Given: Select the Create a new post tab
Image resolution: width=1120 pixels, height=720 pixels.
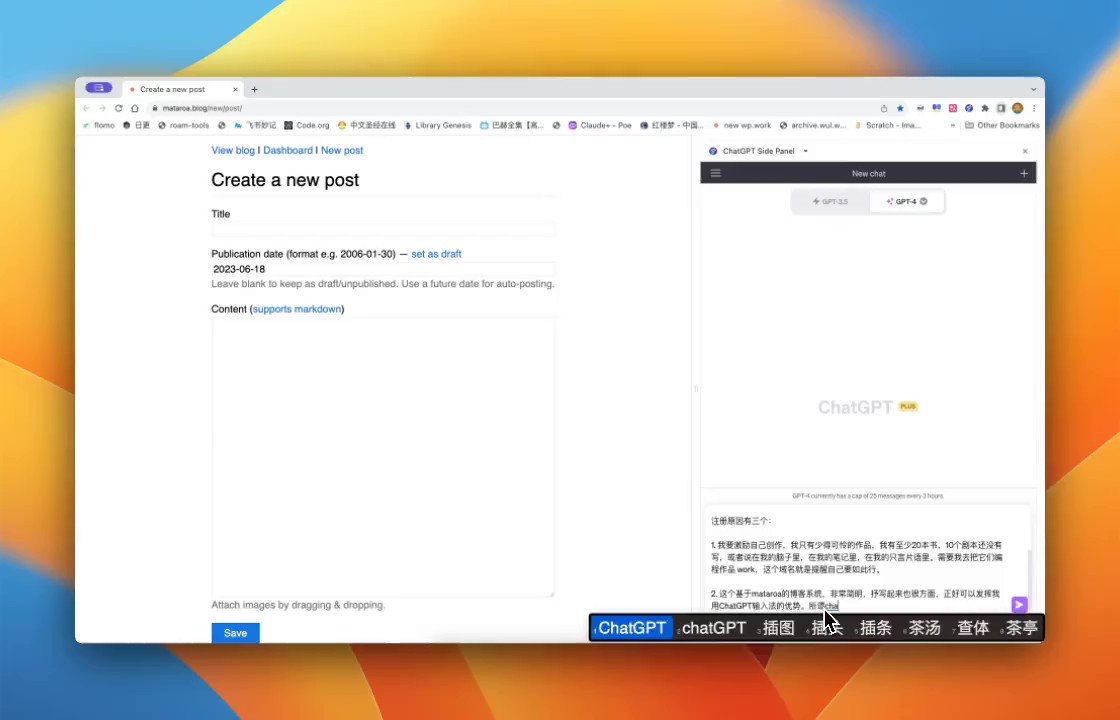Looking at the screenshot, I should click(183, 89).
